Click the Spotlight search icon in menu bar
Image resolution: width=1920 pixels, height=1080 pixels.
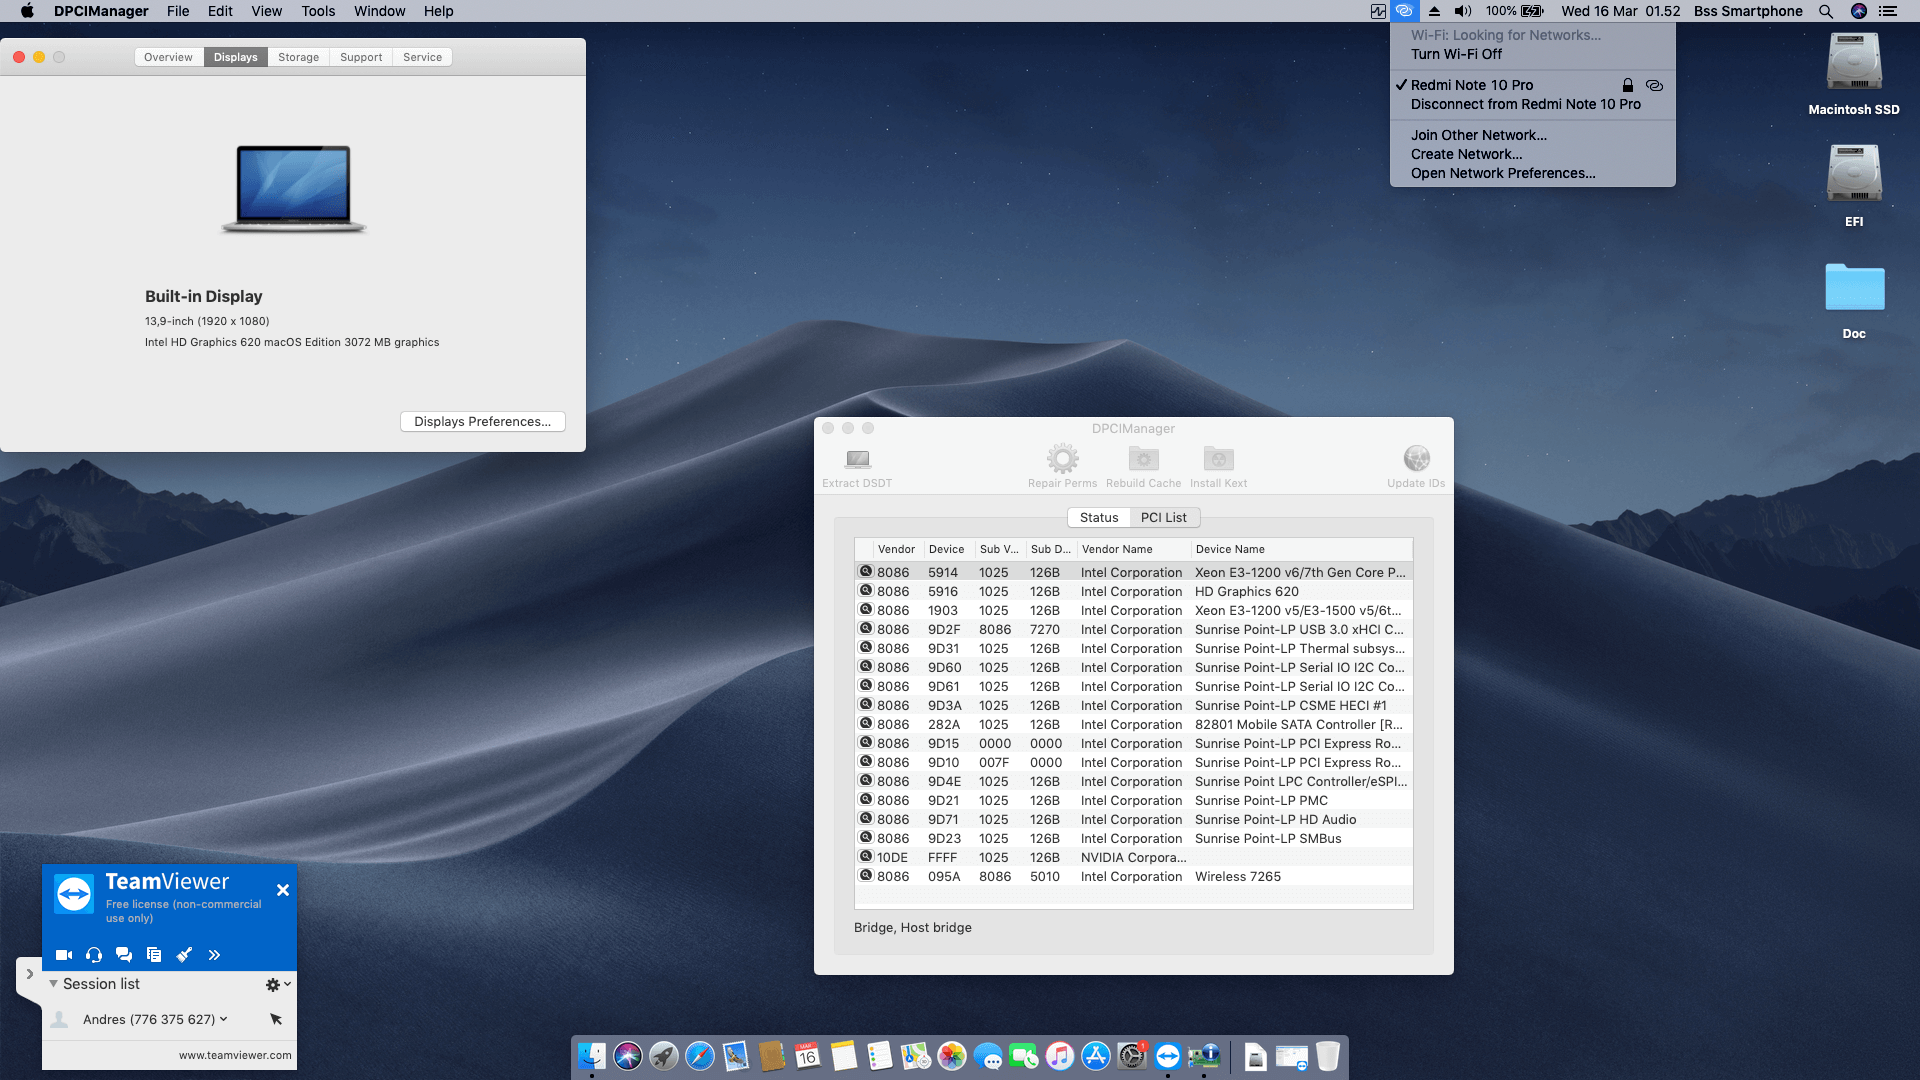[x=1826, y=11]
